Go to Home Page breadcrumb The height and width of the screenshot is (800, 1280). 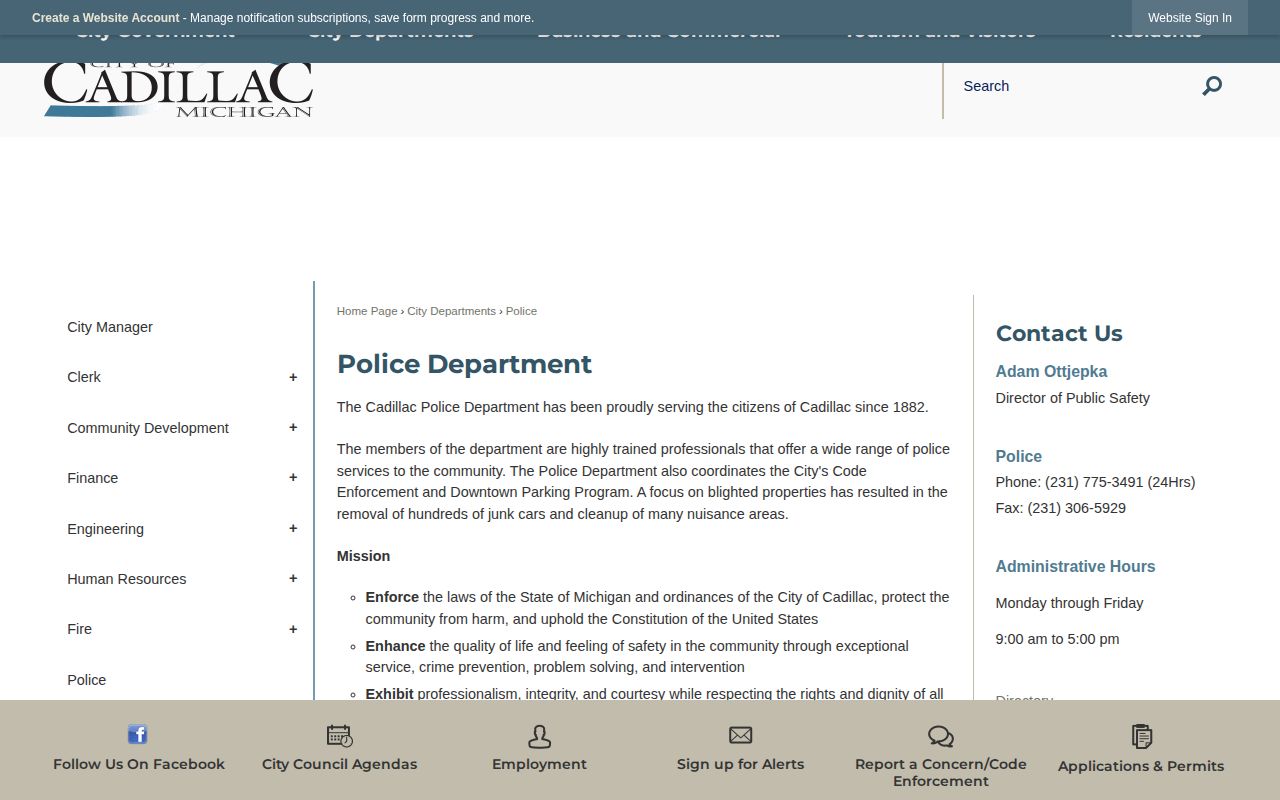(x=367, y=311)
